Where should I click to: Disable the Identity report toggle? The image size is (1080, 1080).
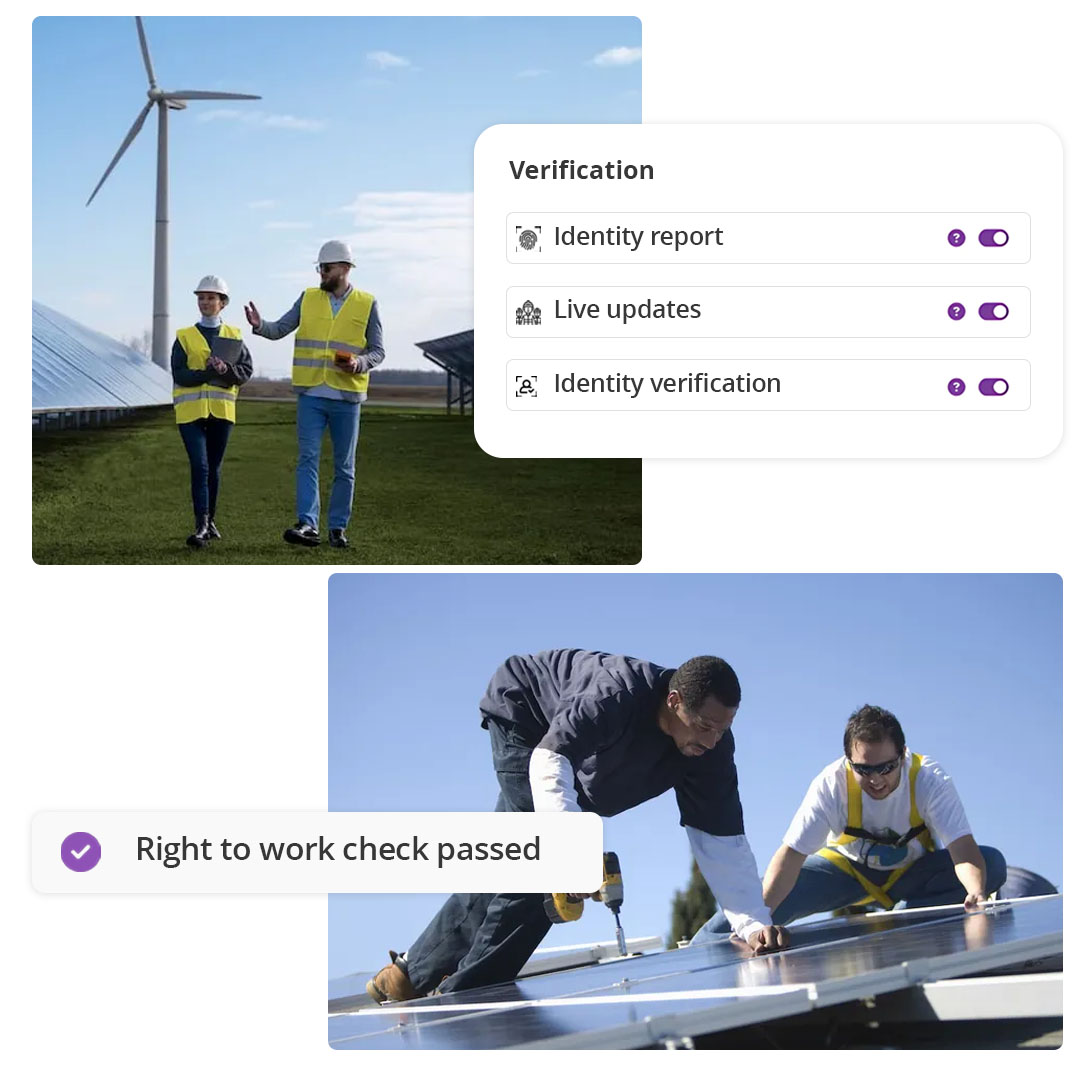coord(993,238)
